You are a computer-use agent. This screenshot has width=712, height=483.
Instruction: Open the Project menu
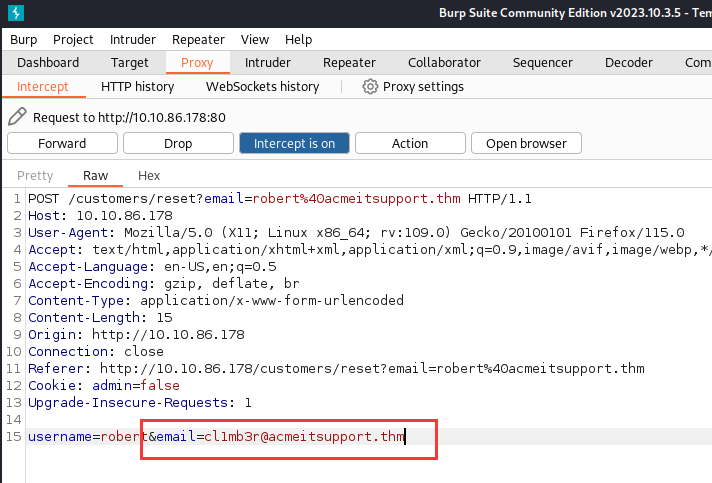[x=73, y=39]
